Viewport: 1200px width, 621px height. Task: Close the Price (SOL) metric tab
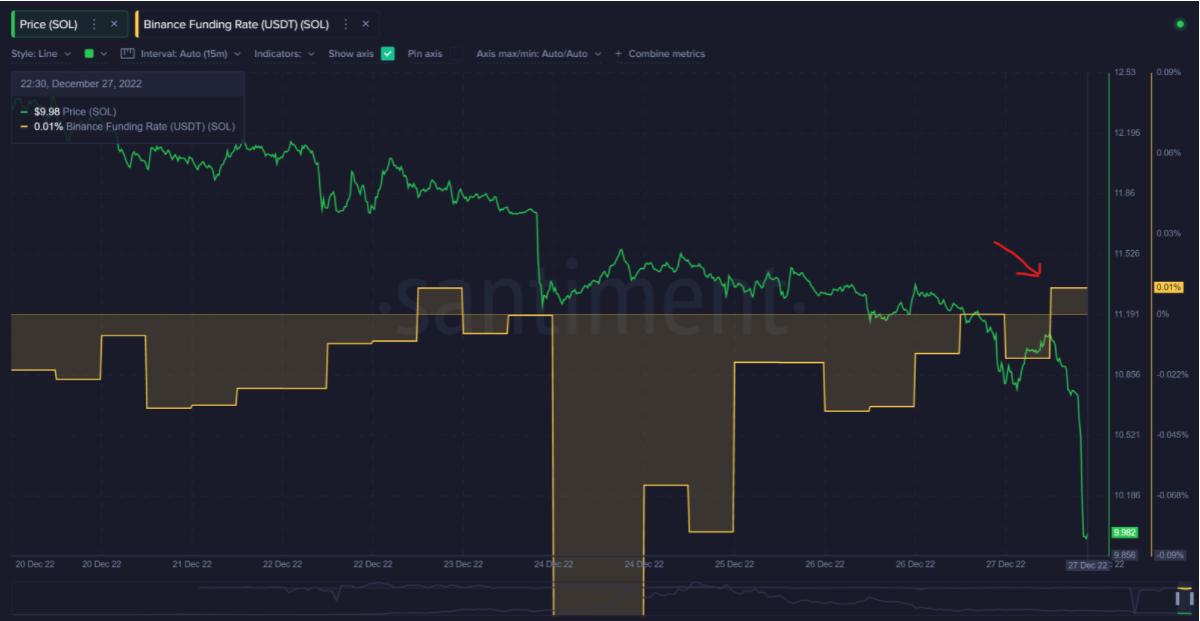tap(114, 23)
